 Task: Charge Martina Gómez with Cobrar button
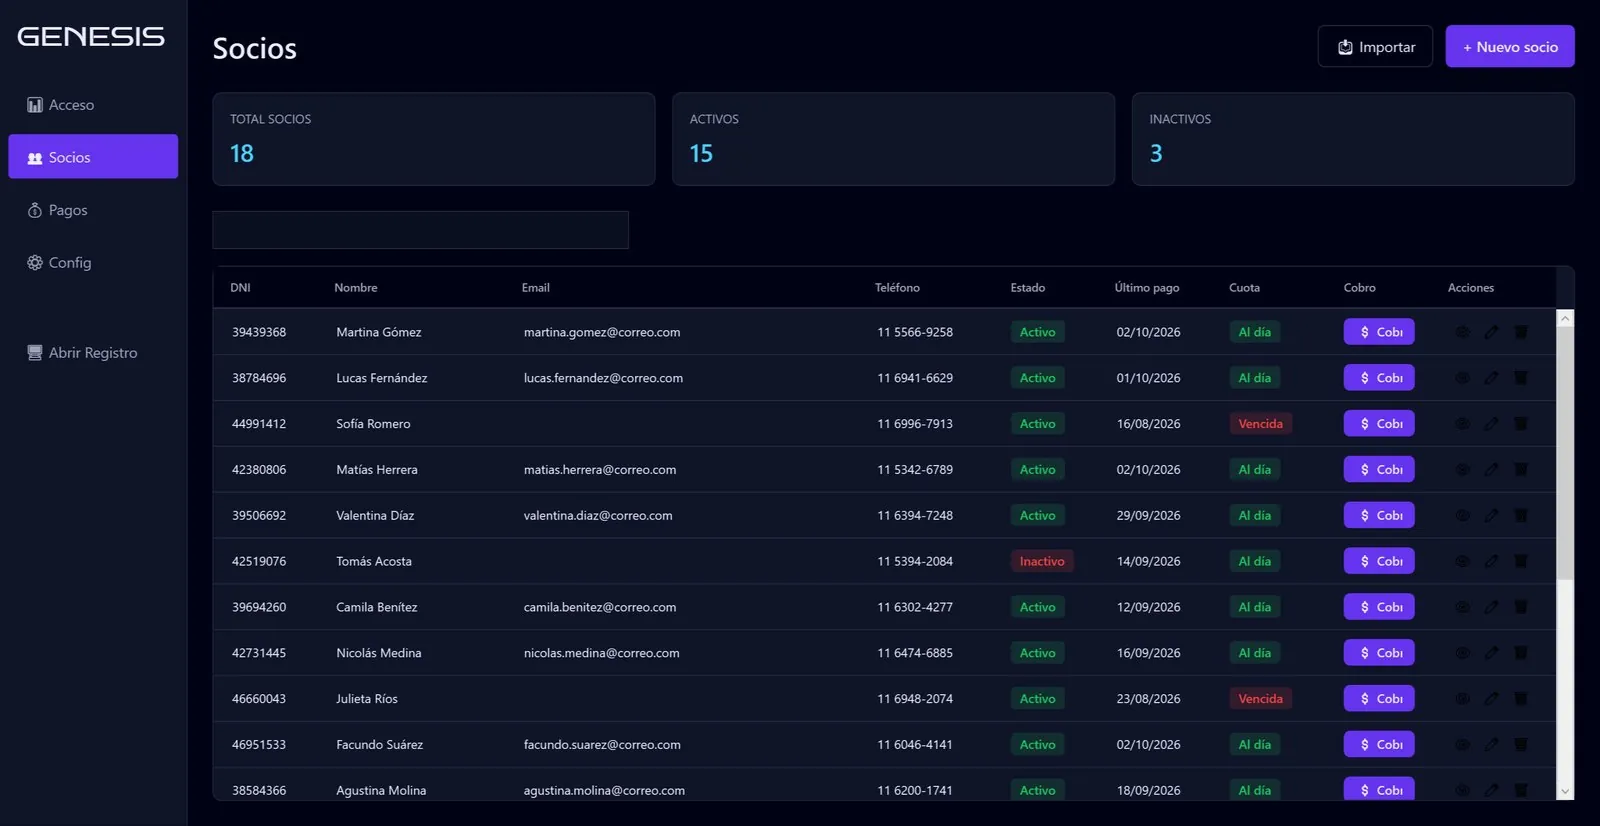[x=1379, y=332]
